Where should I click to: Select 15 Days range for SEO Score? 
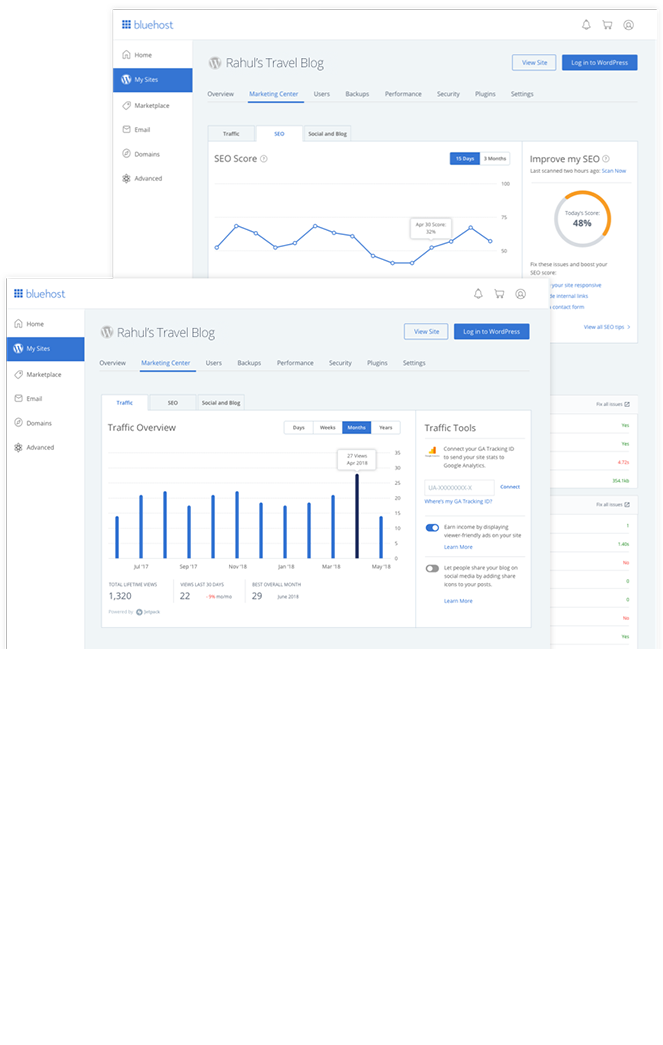465,159
